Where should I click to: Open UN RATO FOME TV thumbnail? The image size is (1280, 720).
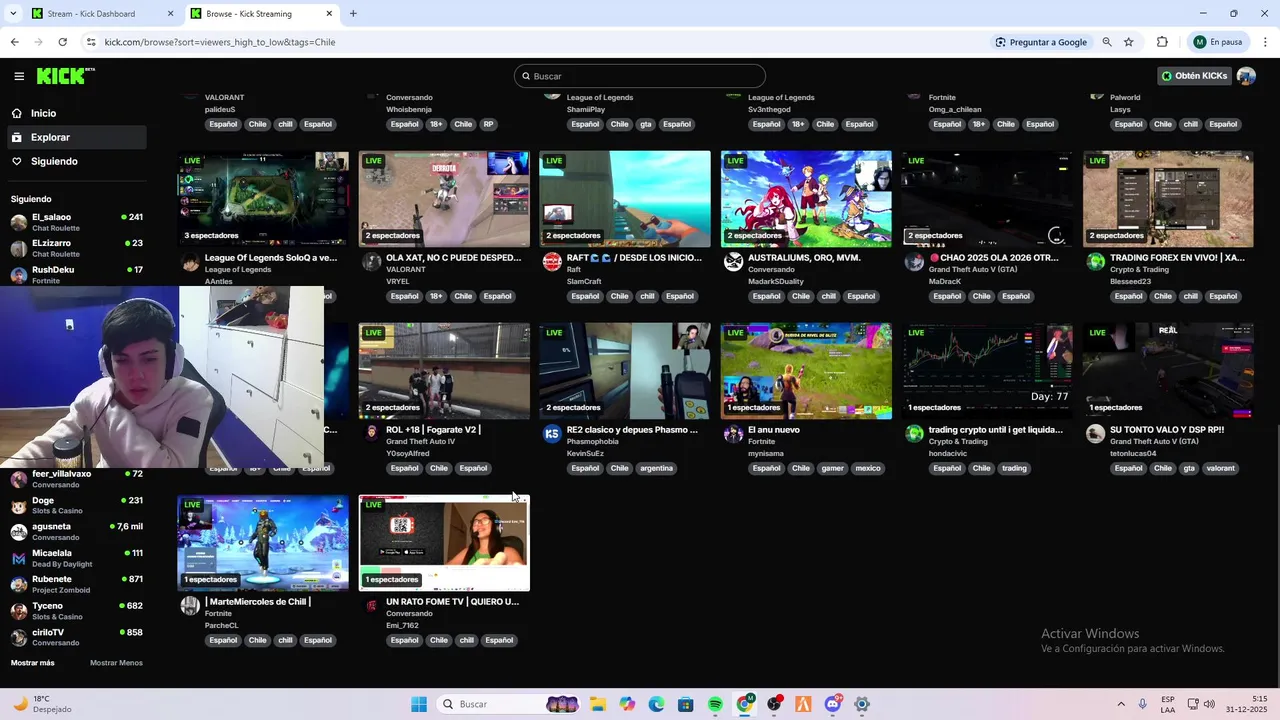coord(444,543)
